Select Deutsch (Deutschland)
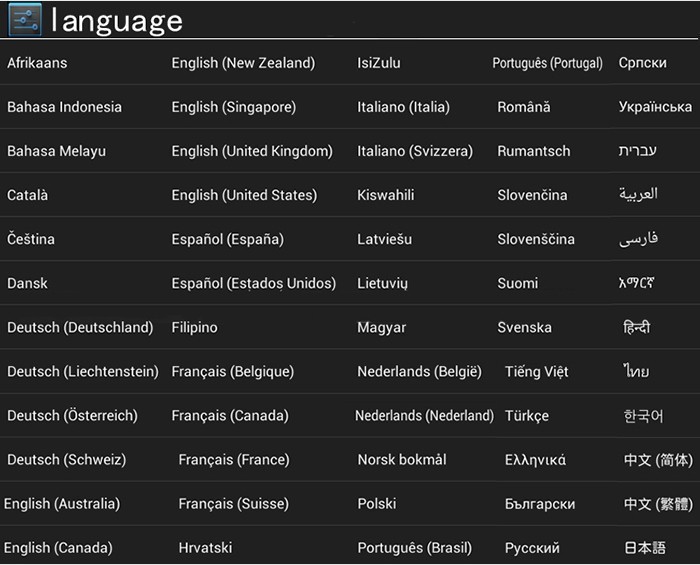This screenshot has height=565, width=700. tap(80, 327)
